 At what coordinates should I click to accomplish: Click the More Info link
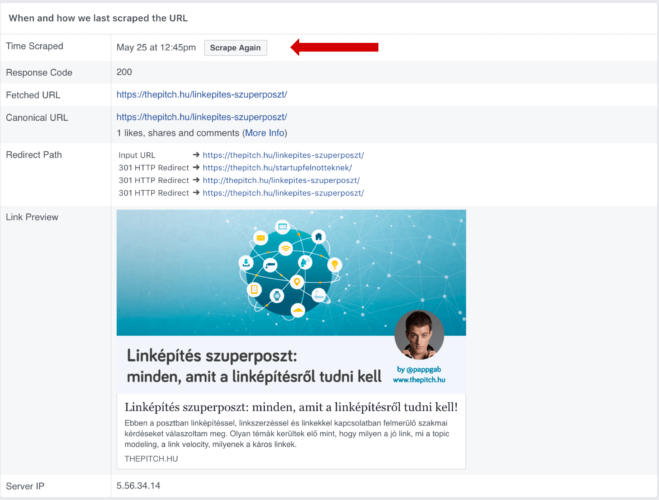[264, 133]
